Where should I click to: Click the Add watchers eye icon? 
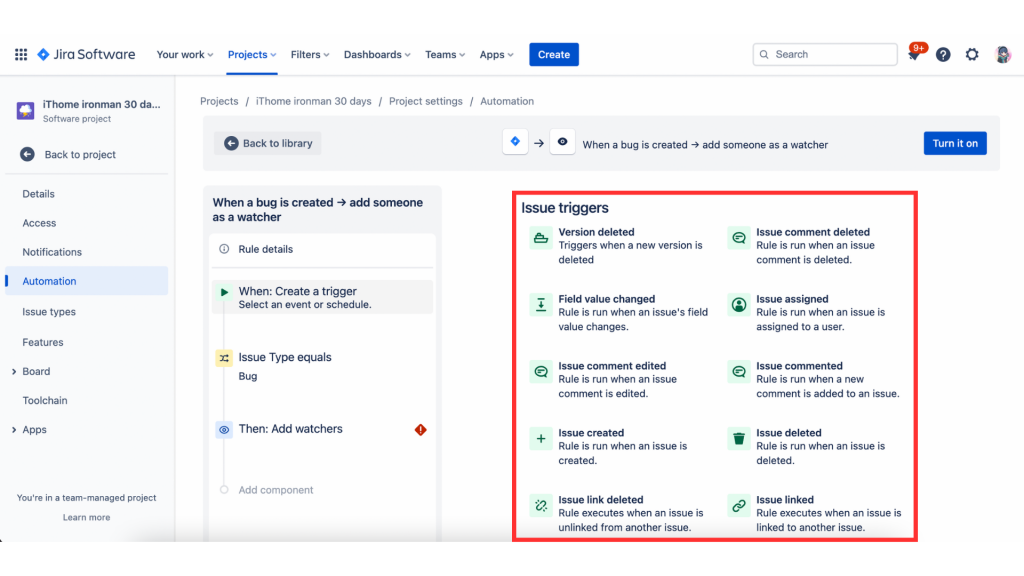click(x=224, y=430)
